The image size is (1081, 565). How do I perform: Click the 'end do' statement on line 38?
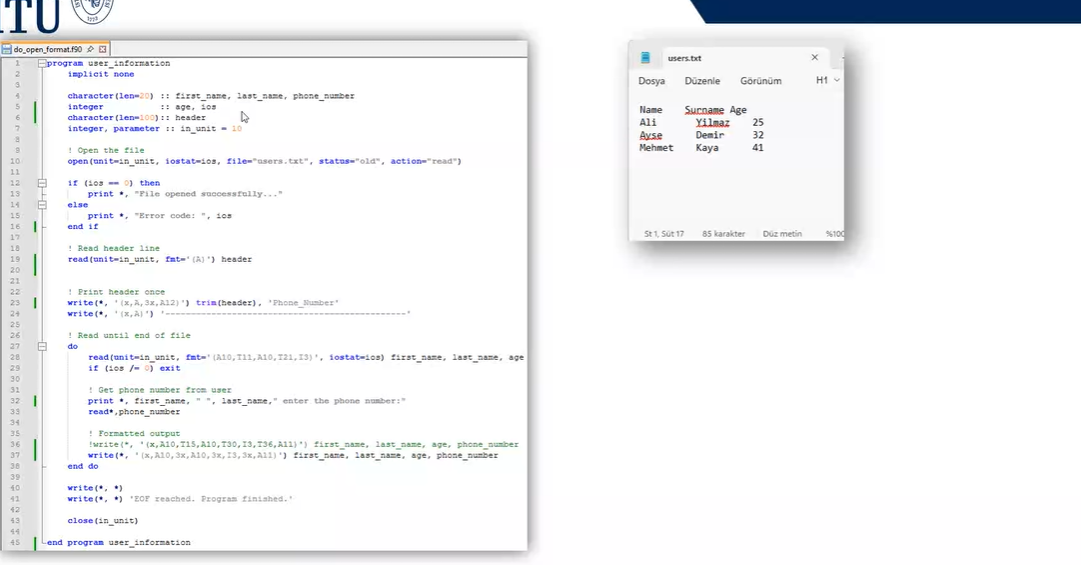point(83,466)
